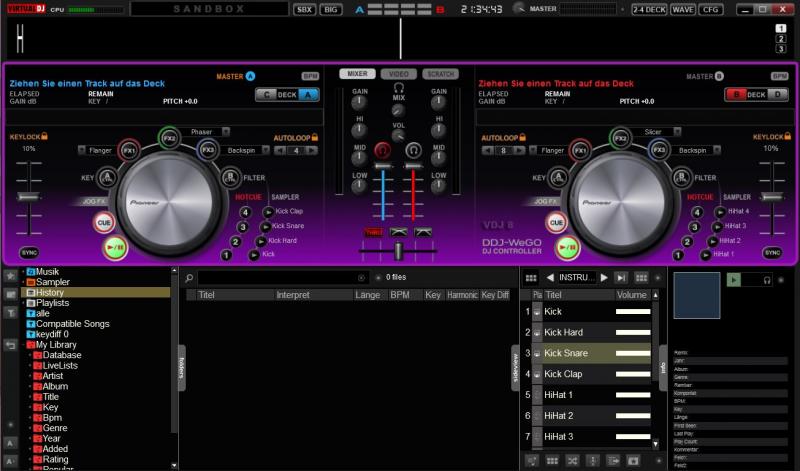800x471 pixels.
Task: Click left deck pitch fader
Action: click(x=29, y=196)
